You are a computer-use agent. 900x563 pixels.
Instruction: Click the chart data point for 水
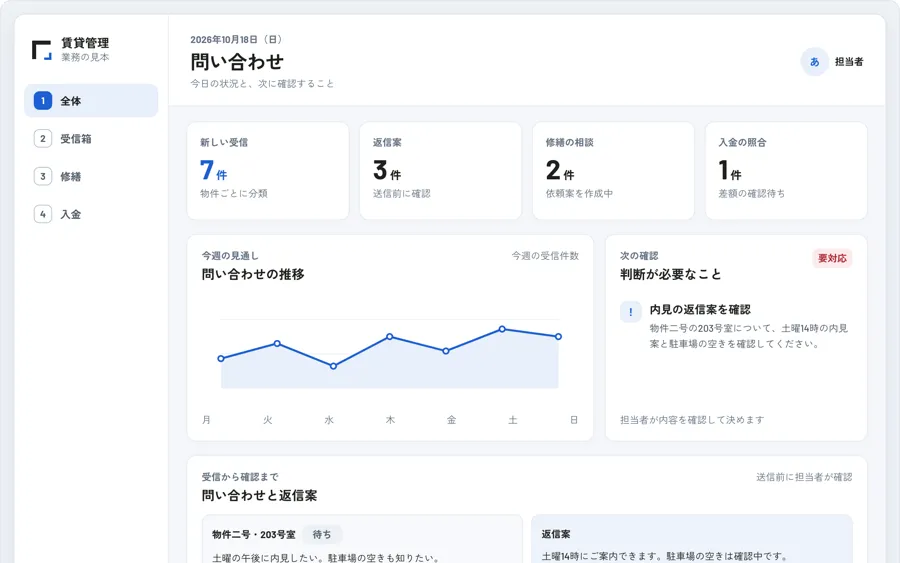[333, 366]
